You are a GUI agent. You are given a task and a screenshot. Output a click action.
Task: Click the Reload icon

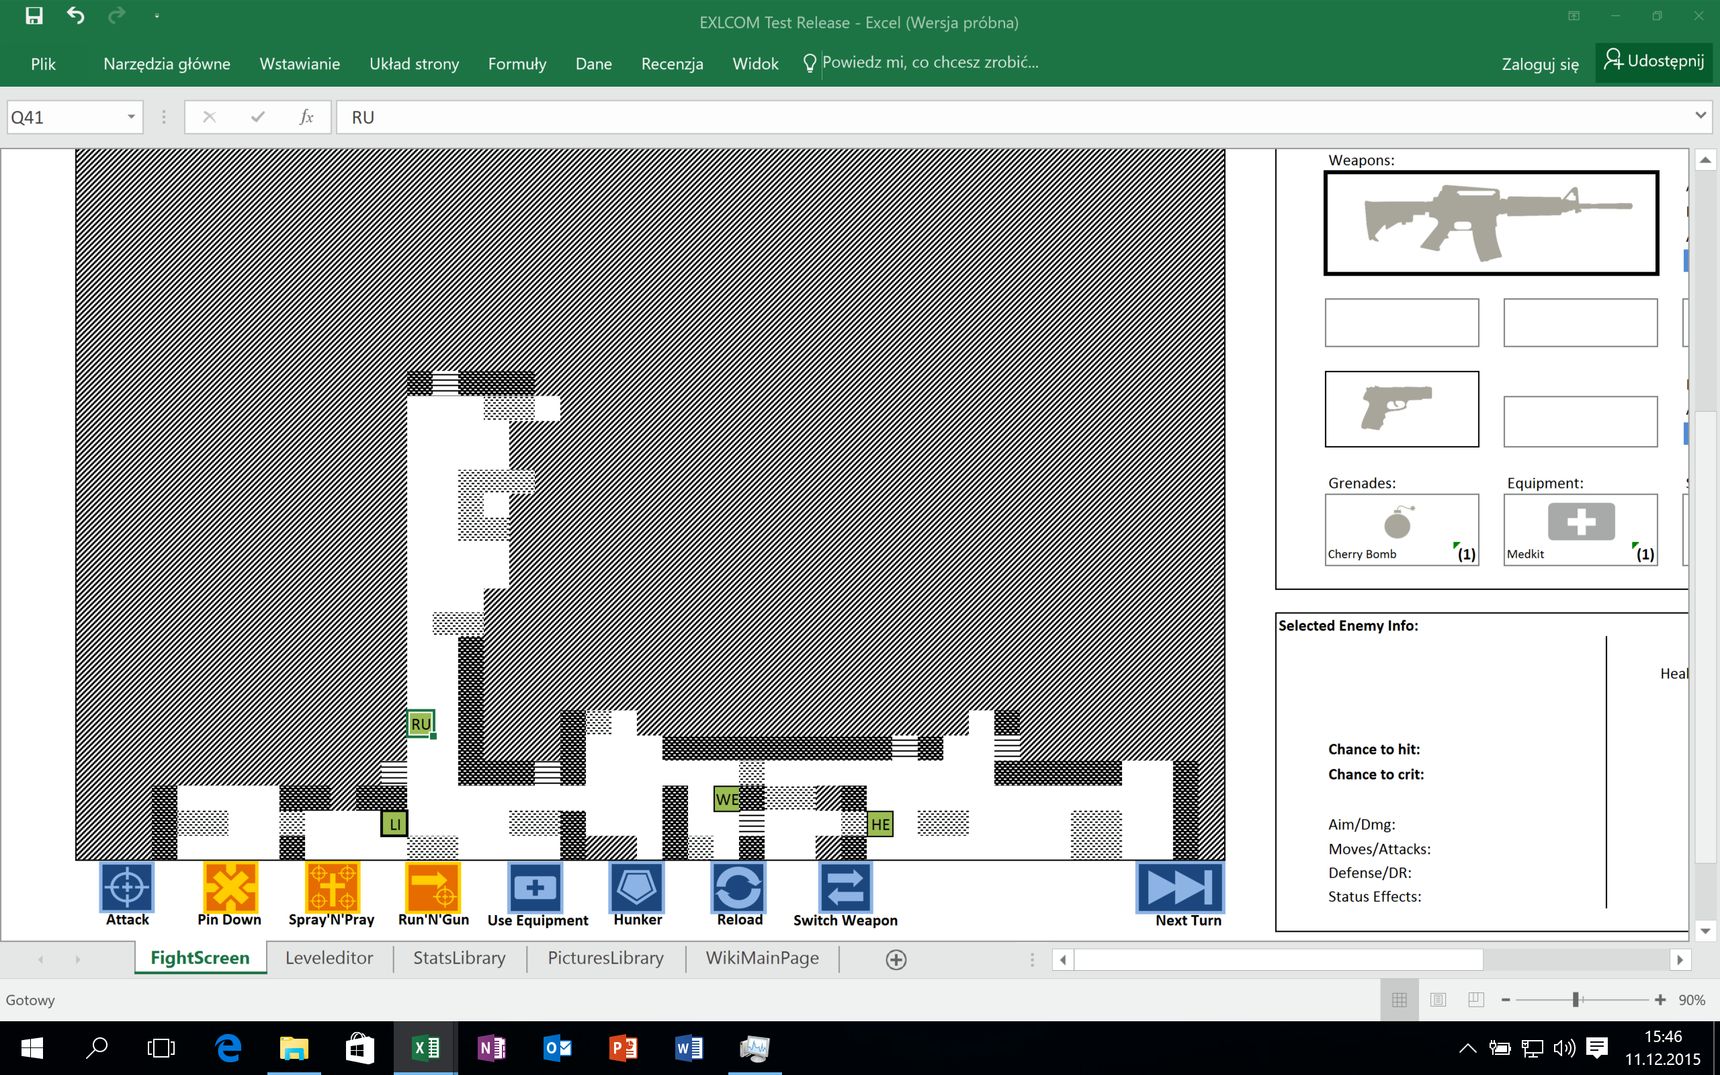pyautogui.click(x=739, y=887)
